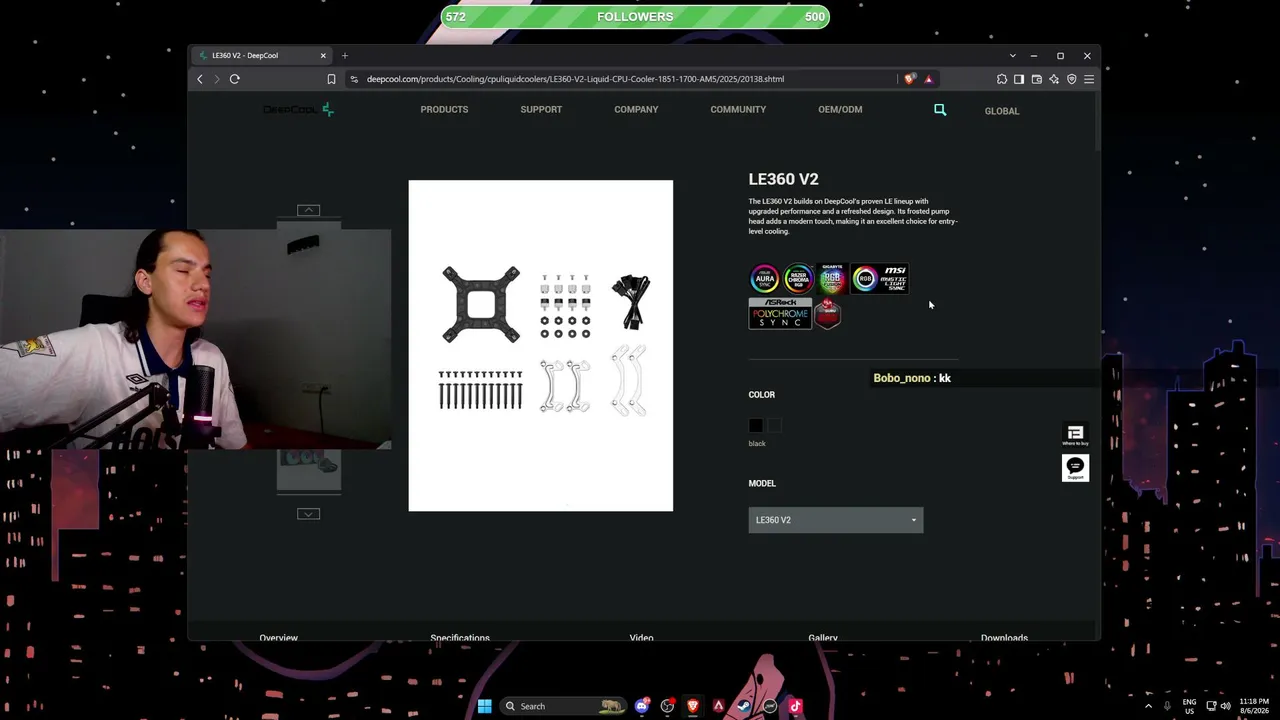The width and height of the screenshot is (1280, 720).
Task: Open the Support chat bubble icon
Action: coord(1075,468)
